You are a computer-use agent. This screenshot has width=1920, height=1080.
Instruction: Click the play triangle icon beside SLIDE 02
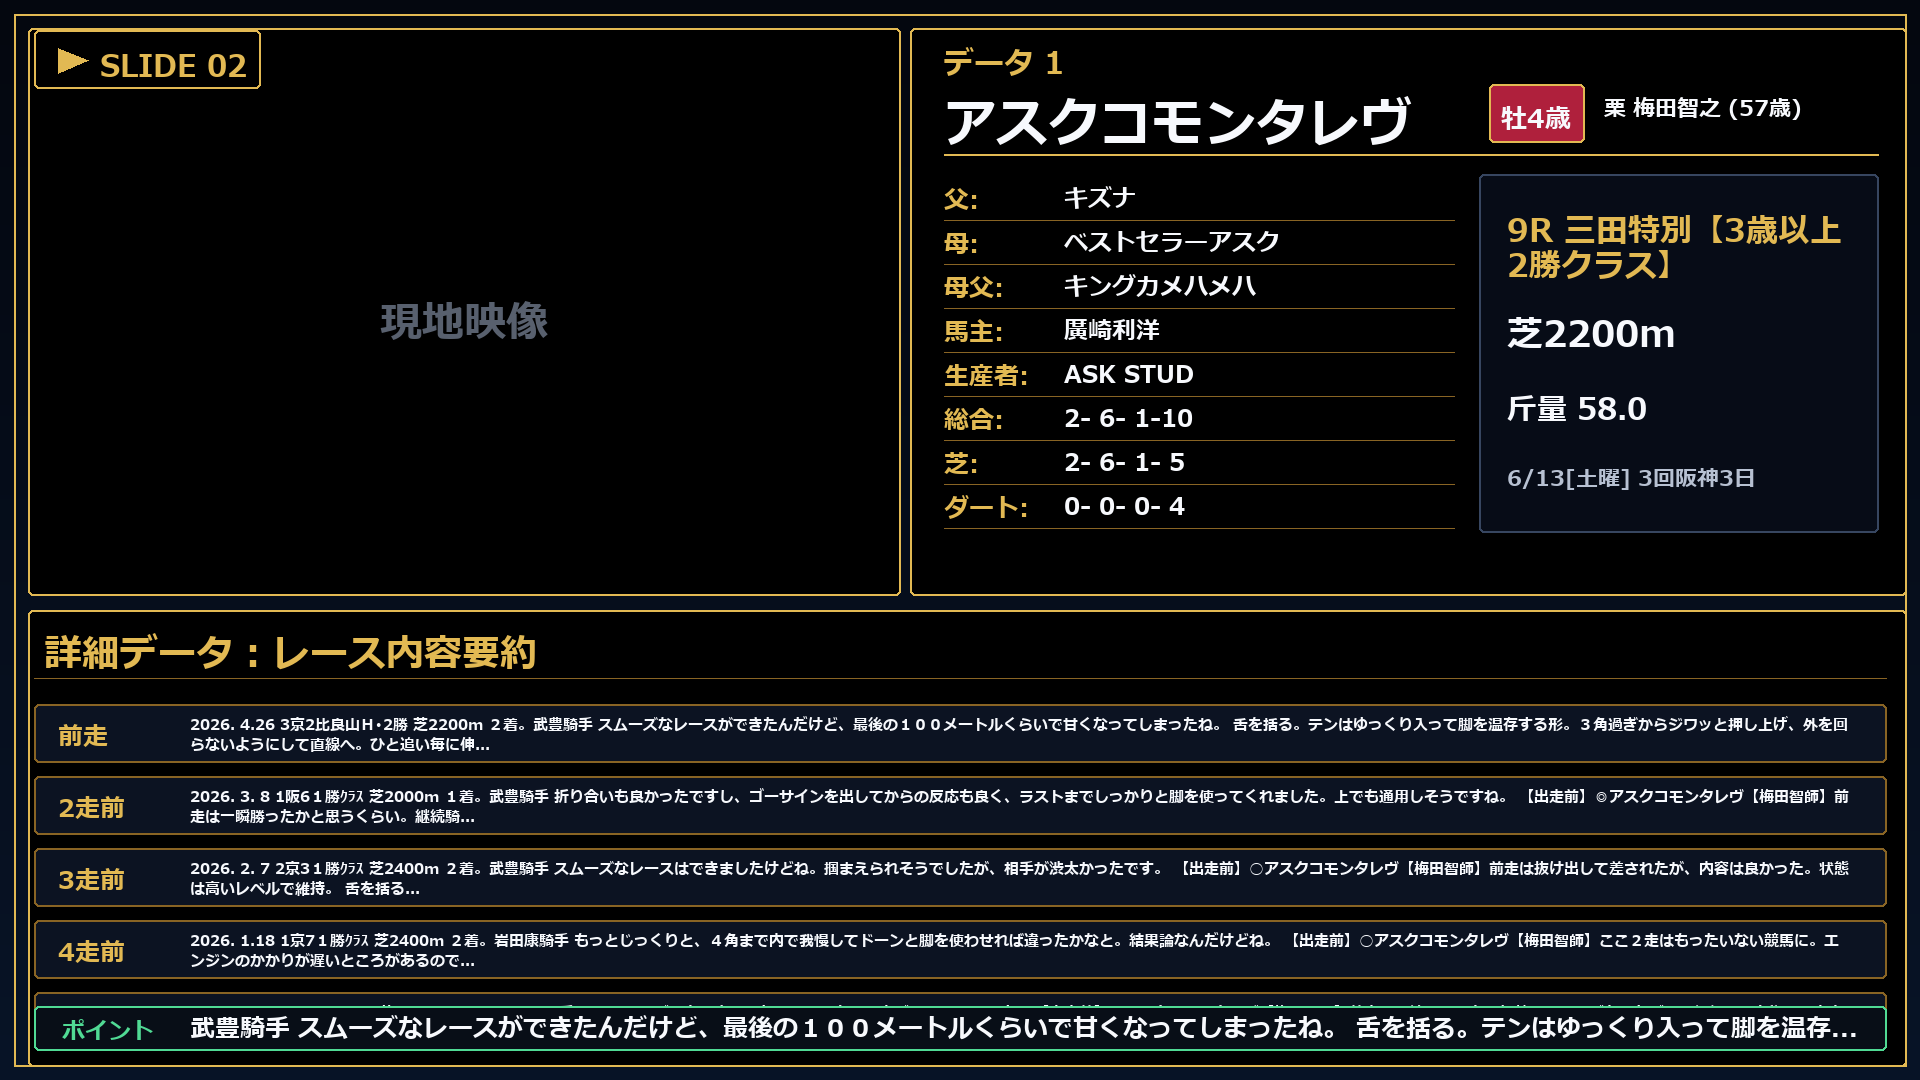(x=73, y=62)
